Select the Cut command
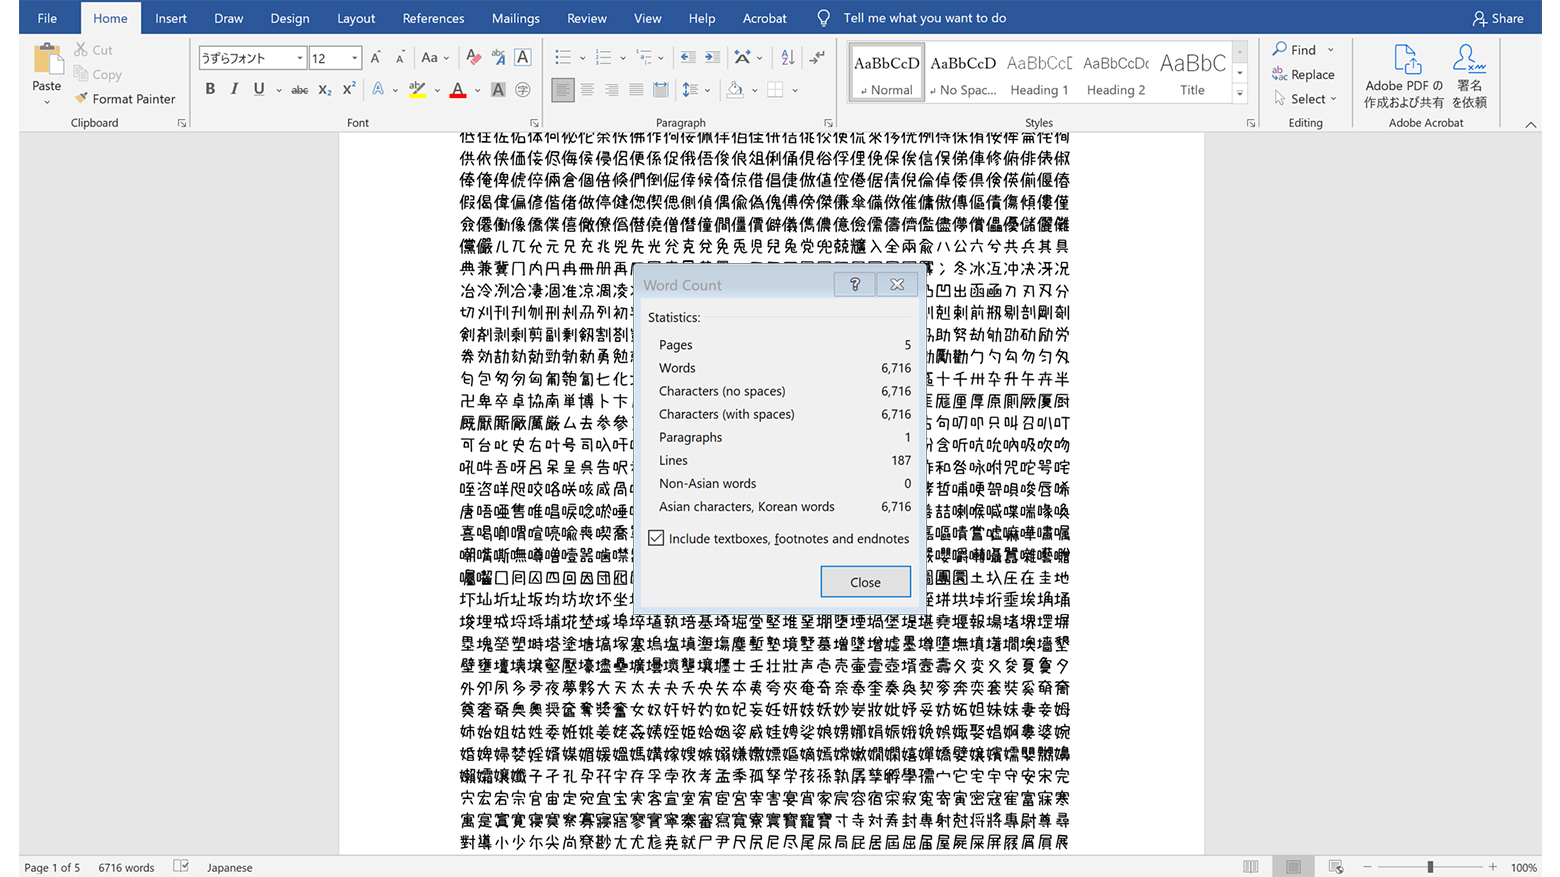 [x=93, y=49]
